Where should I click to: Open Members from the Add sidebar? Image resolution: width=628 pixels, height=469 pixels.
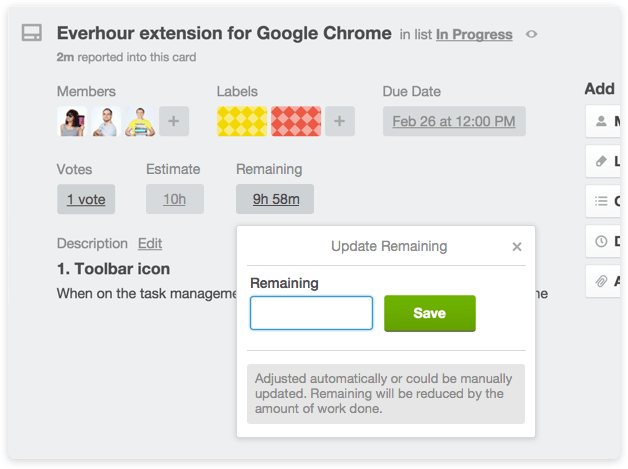[x=604, y=121]
